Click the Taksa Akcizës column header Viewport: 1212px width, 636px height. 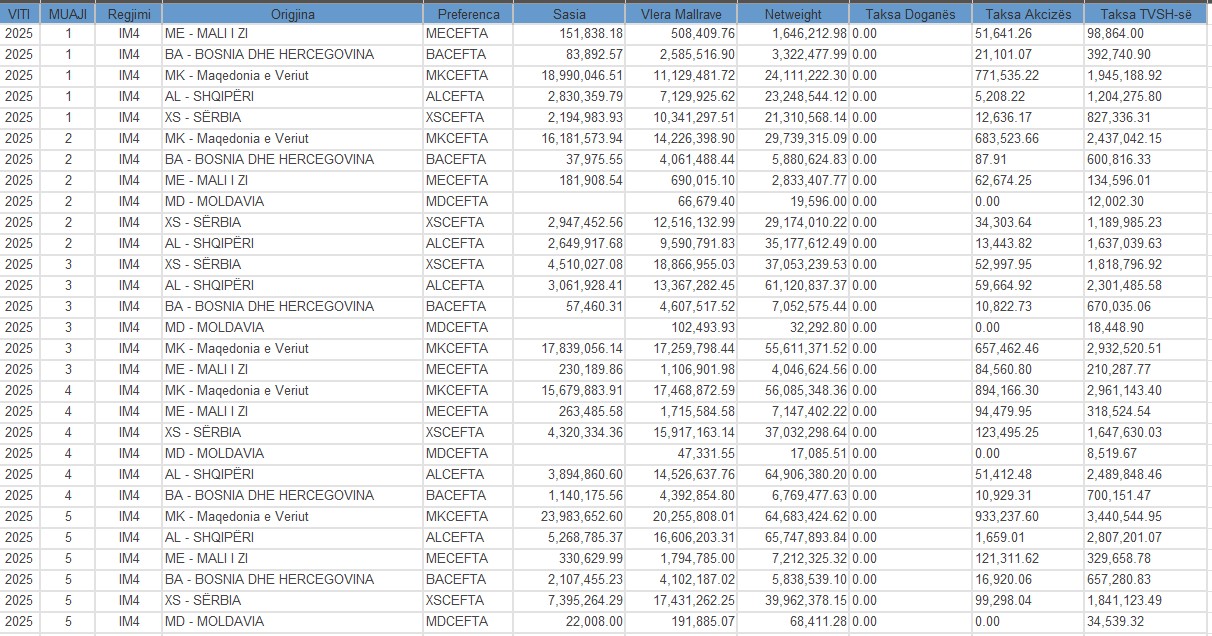1027,14
